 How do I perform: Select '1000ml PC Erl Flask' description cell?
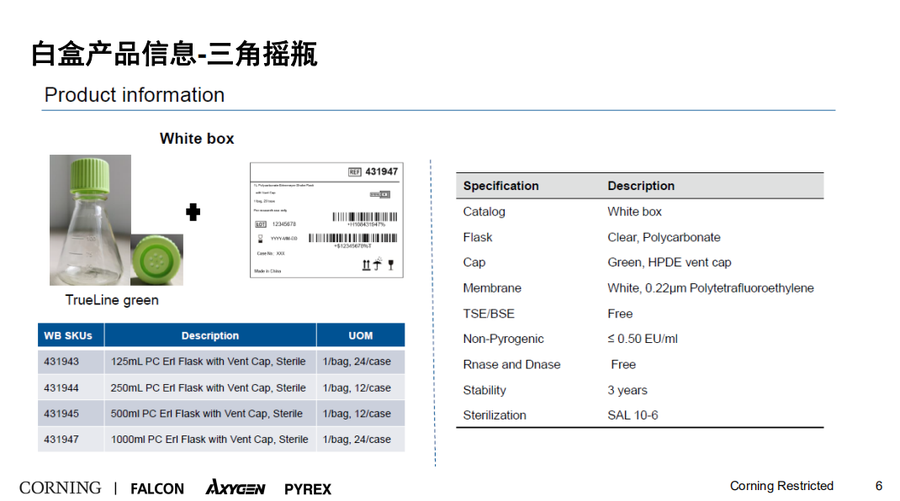(x=210, y=439)
